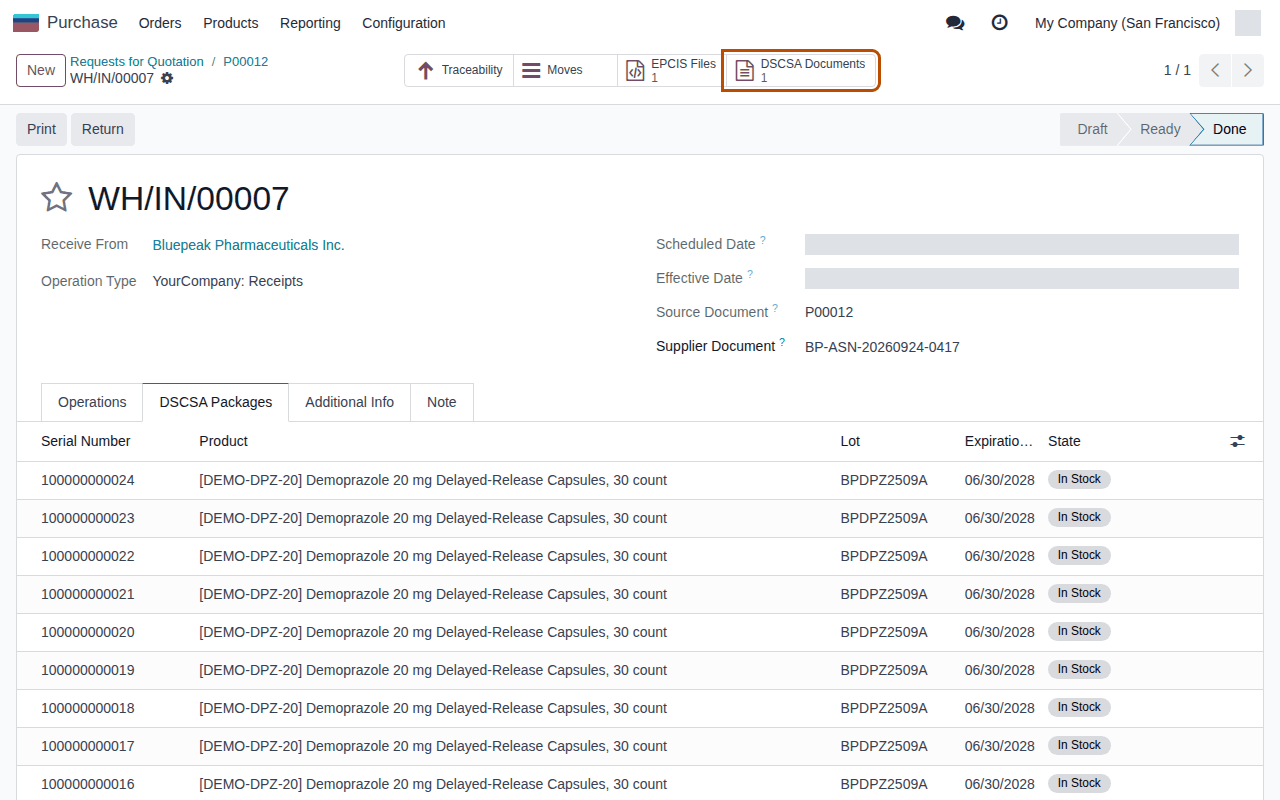1280x800 pixels.
Task: Click In Stock badge for serial 100000000024
Action: pyautogui.click(x=1079, y=479)
